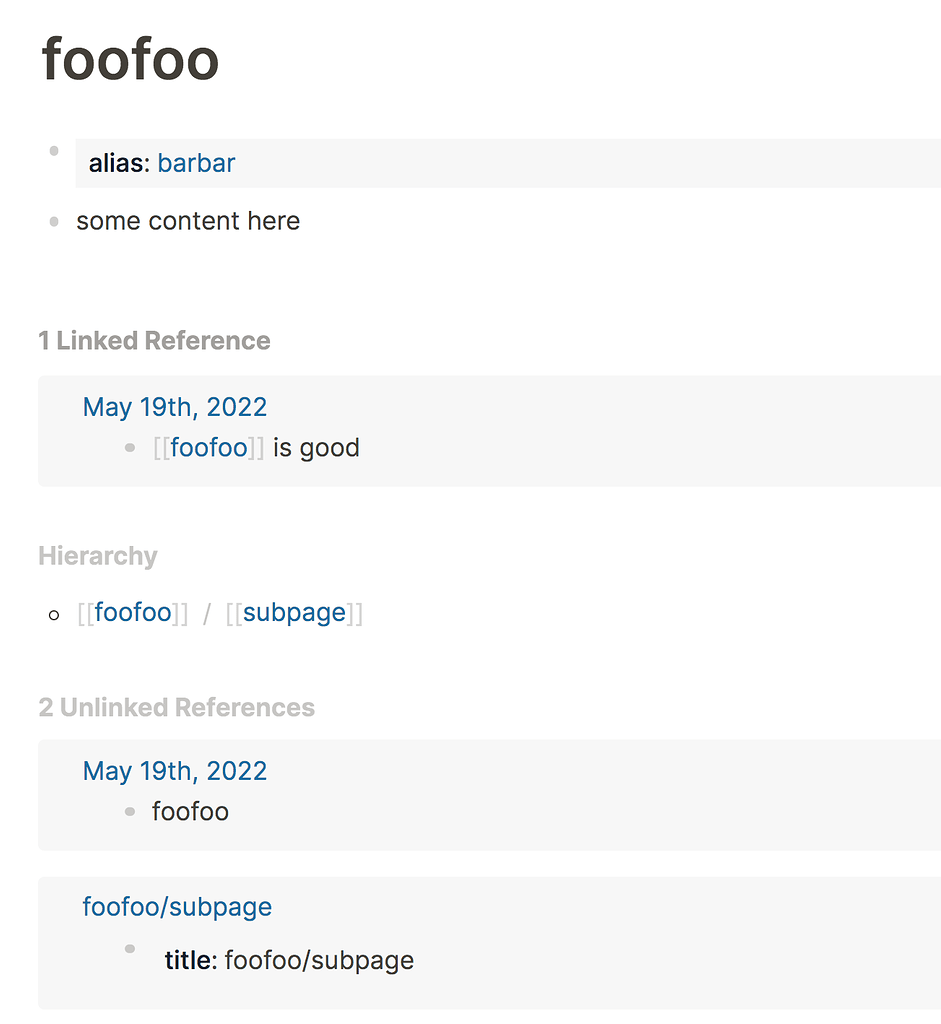Click the bullet beside 'foofoo' unlinked reference
This screenshot has width=941, height=1024.
click(x=130, y=812)
